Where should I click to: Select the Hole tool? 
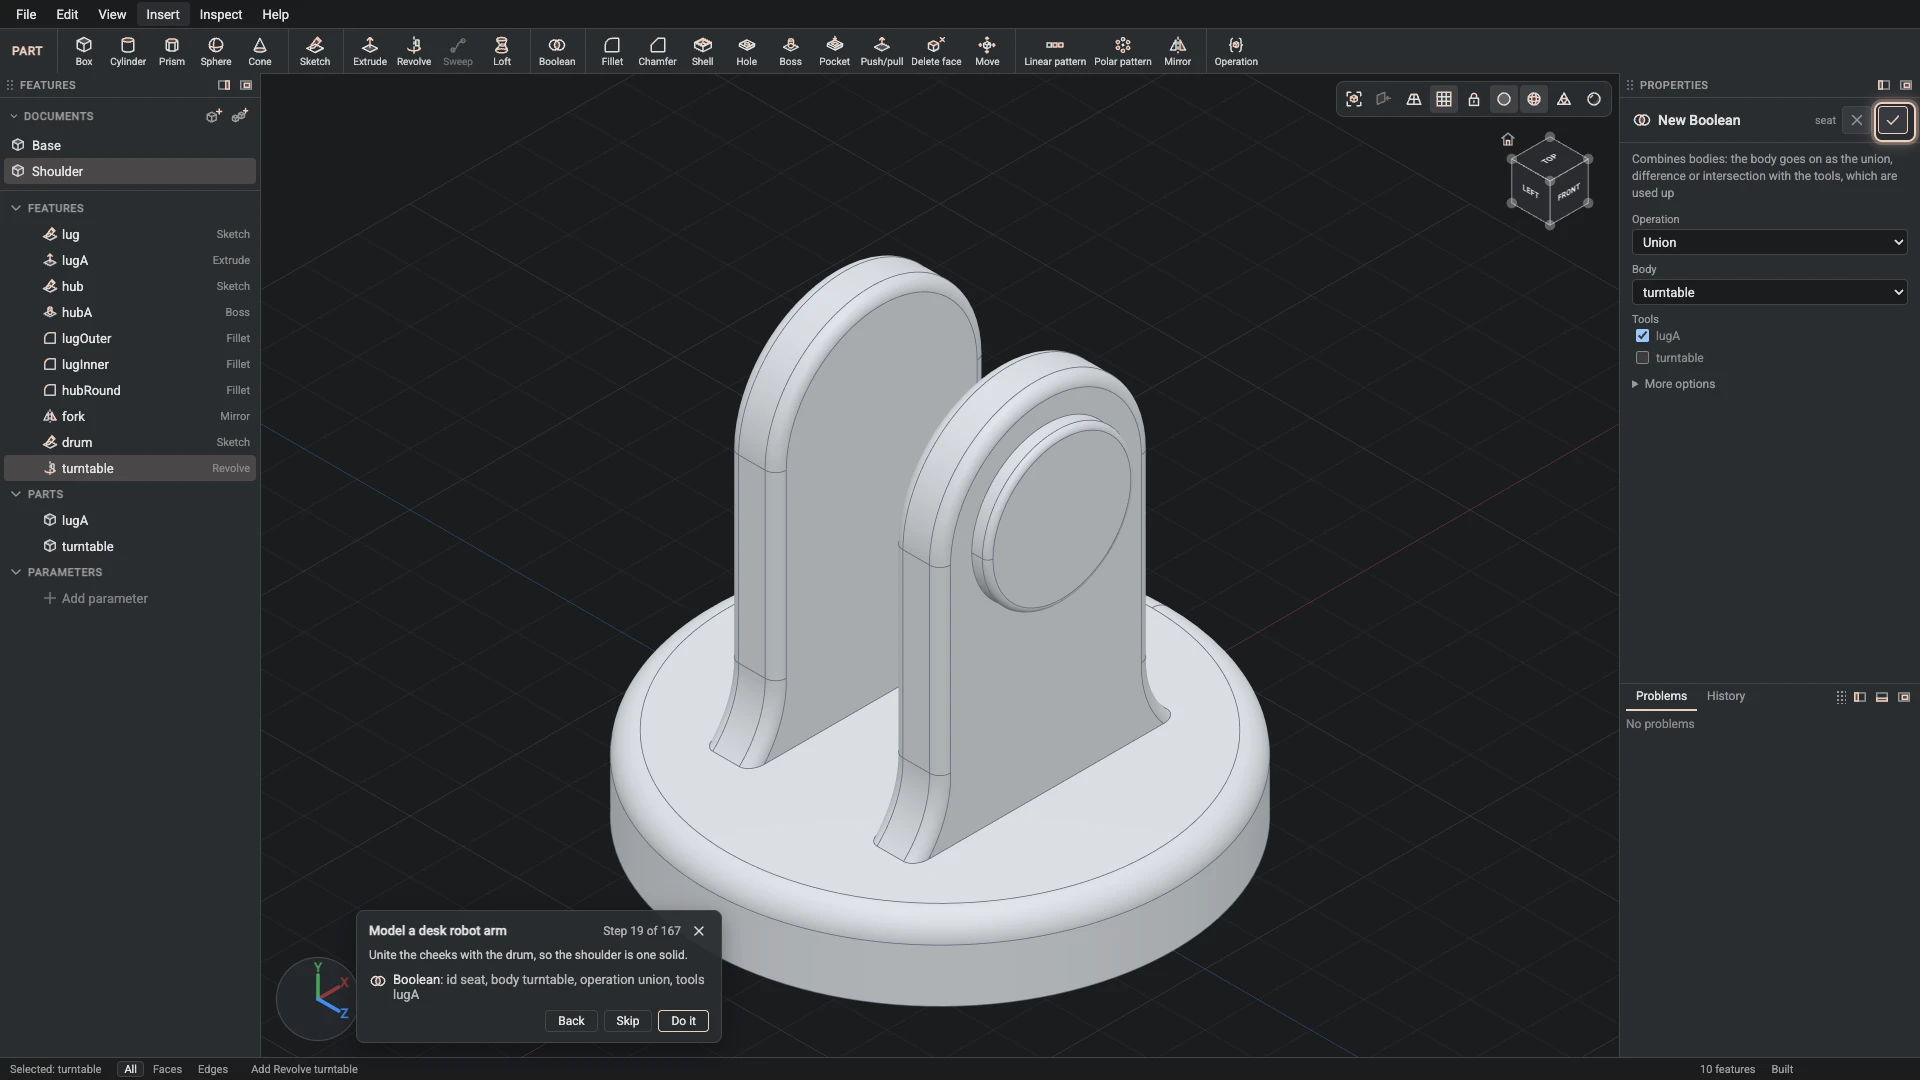(x=747, y=51)
